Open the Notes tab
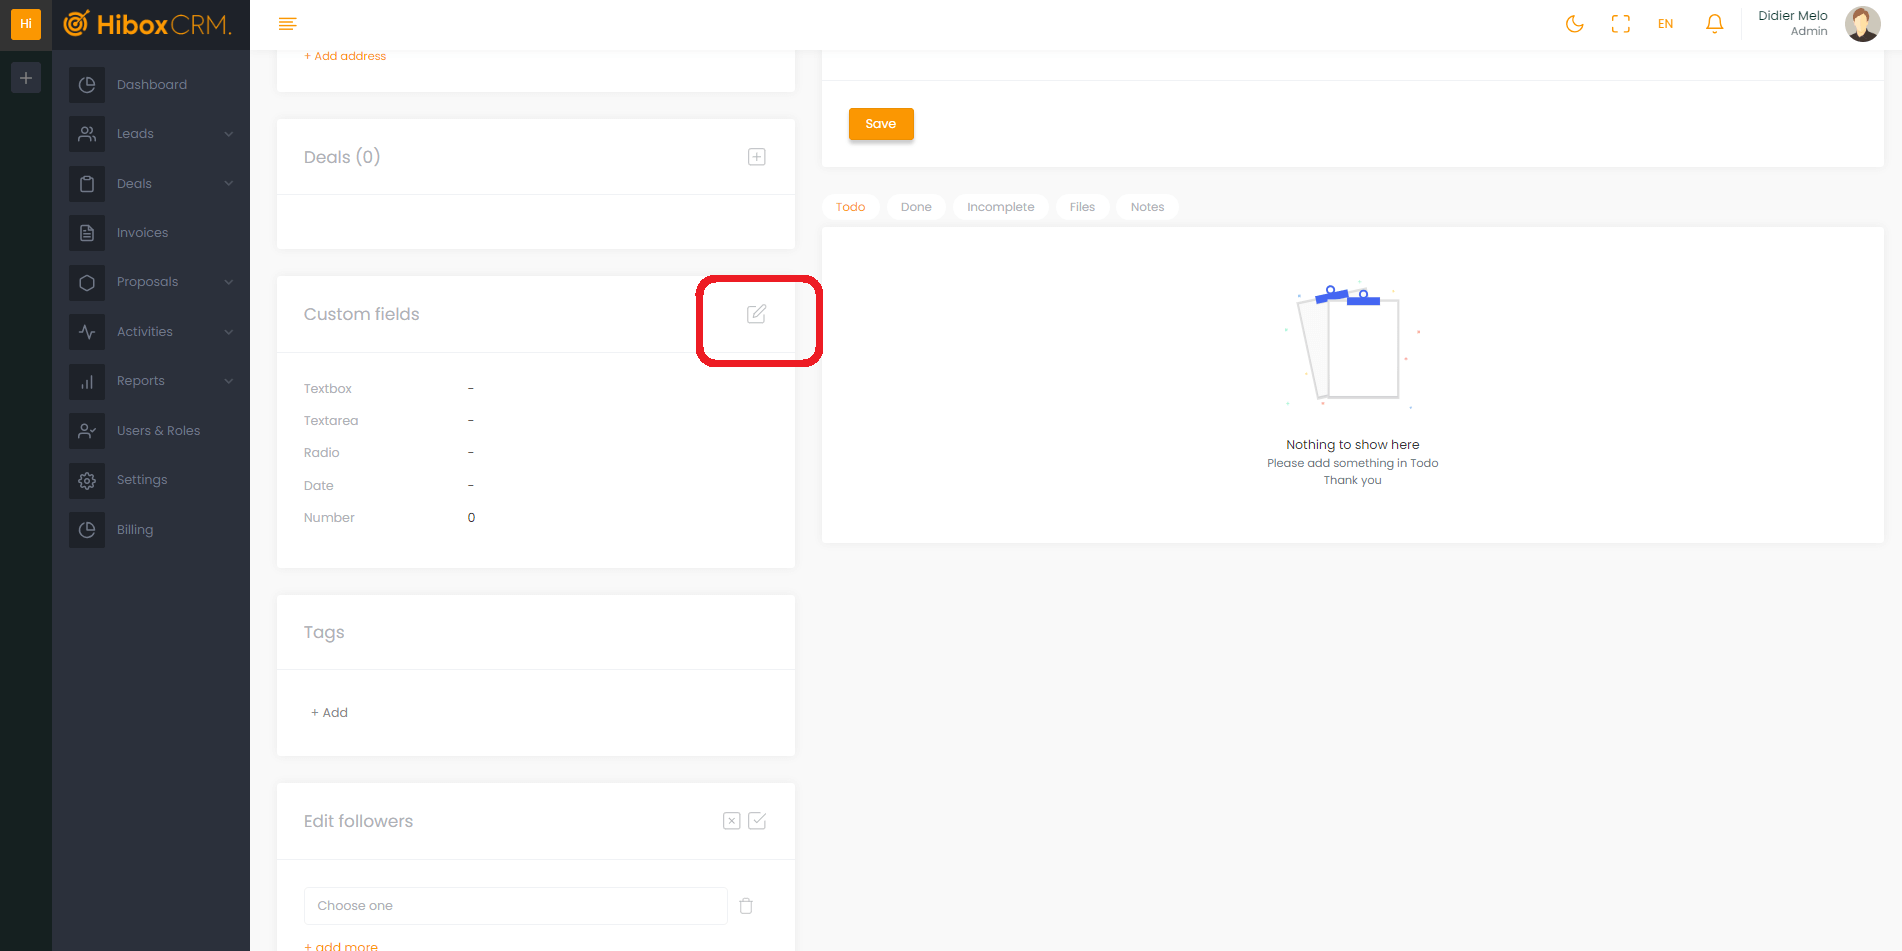 click(1147, 207)
